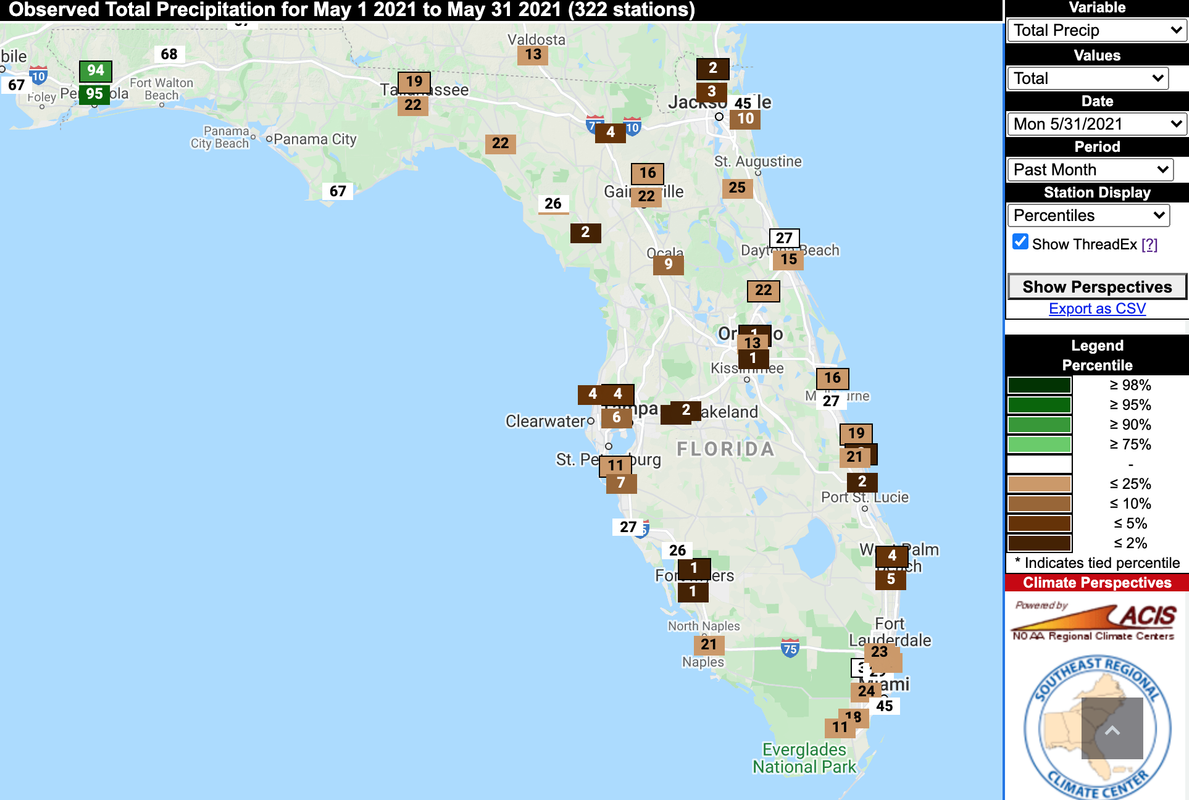Click the 4 station marker near I-10 junction
This screenshot has height=800, width=1189.
[x=610, y=133]
